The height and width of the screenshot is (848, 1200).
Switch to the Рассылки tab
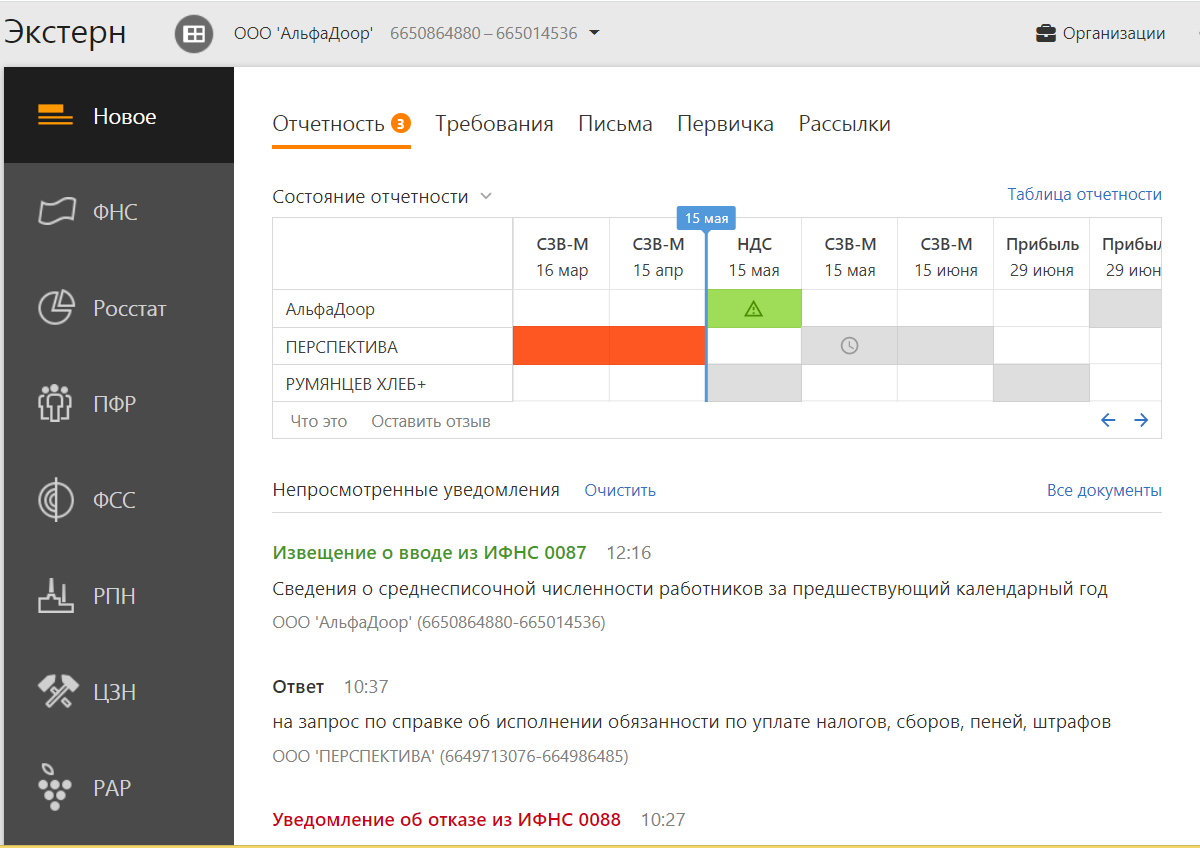844,124
